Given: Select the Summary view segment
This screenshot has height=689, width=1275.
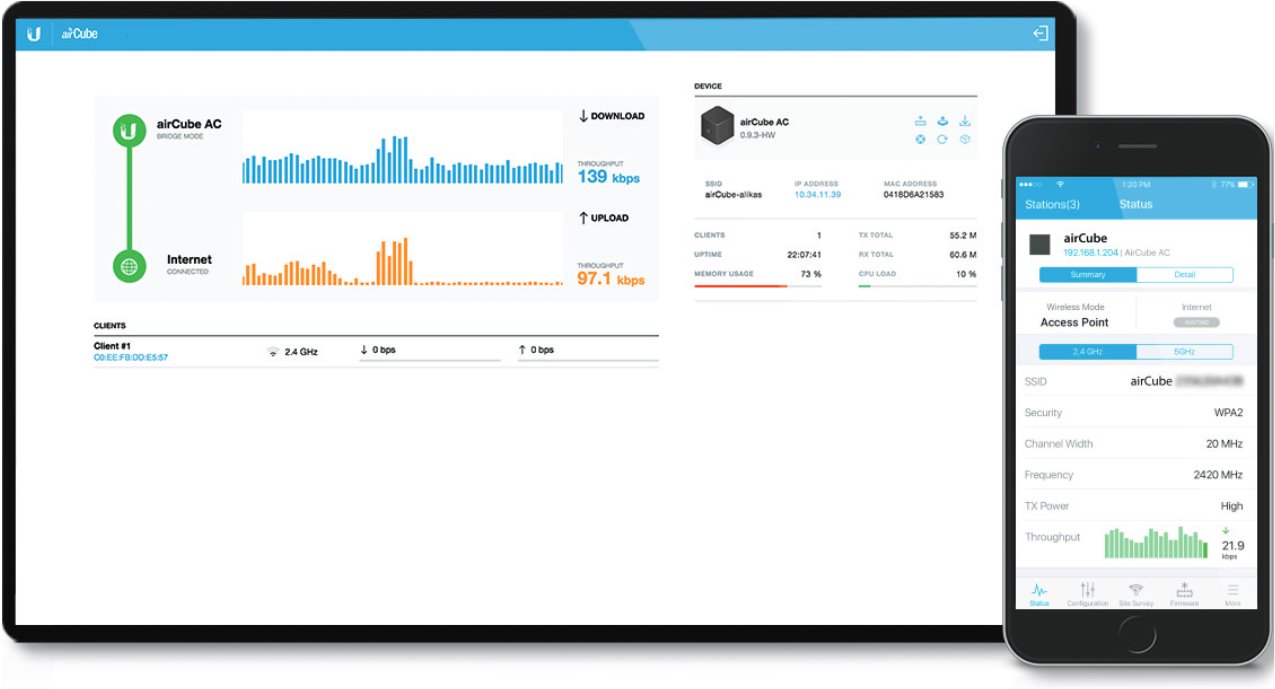Looking at the screenshot, I should [1087, 275].
